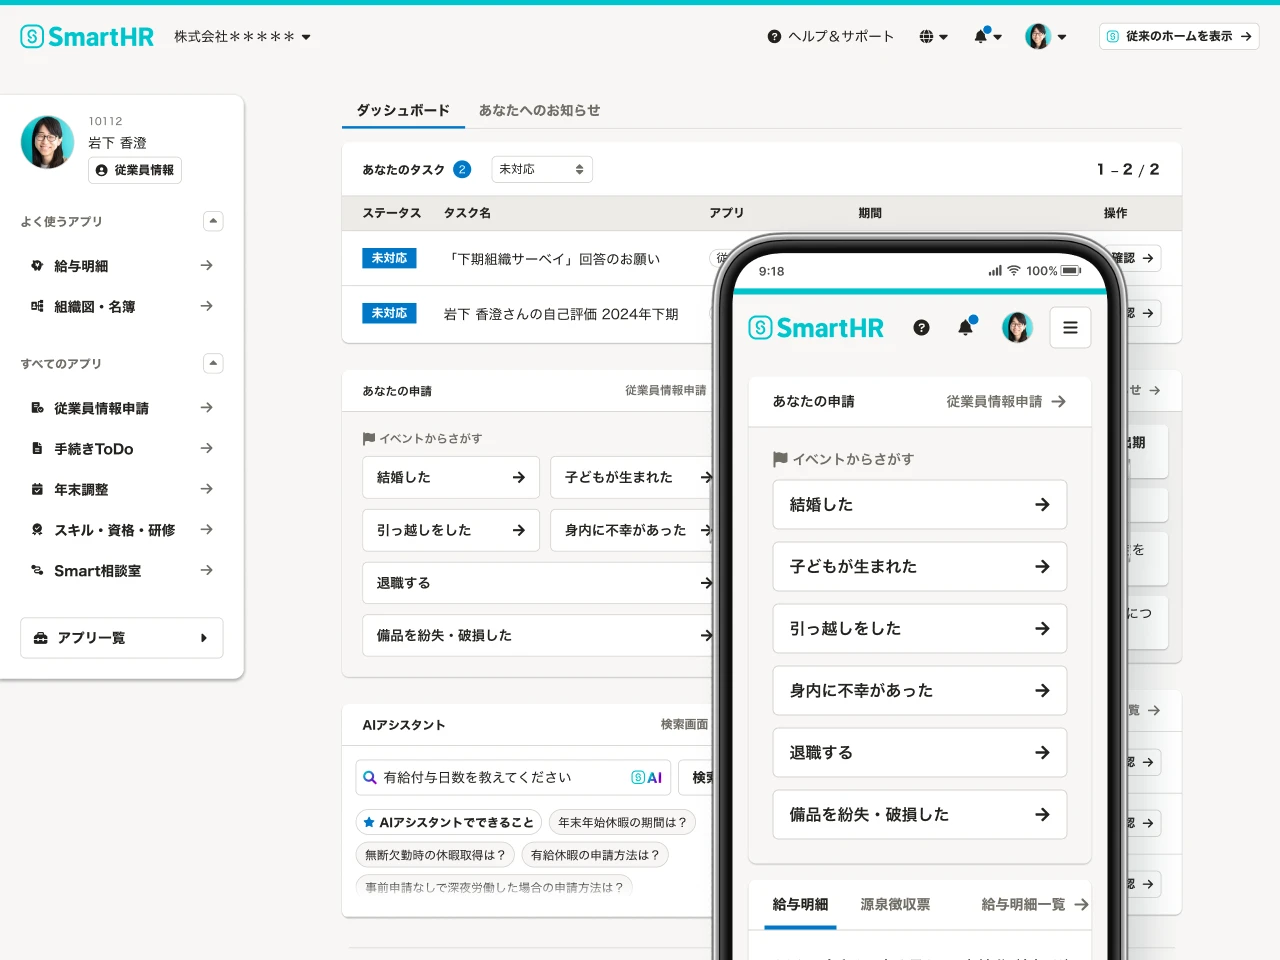Click the SmartHR logo in desktop header

pos(87,37)
